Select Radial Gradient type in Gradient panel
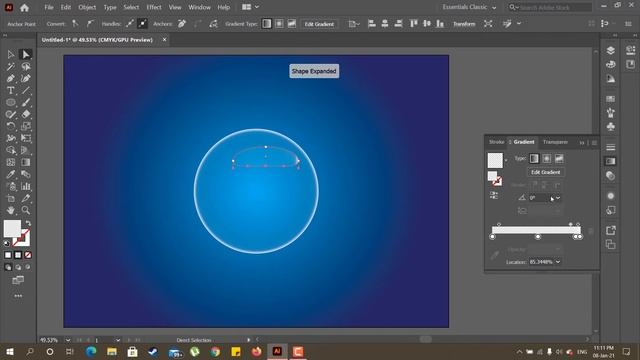The height and width of the screenshot is (360, 640). tap(547, 158)
